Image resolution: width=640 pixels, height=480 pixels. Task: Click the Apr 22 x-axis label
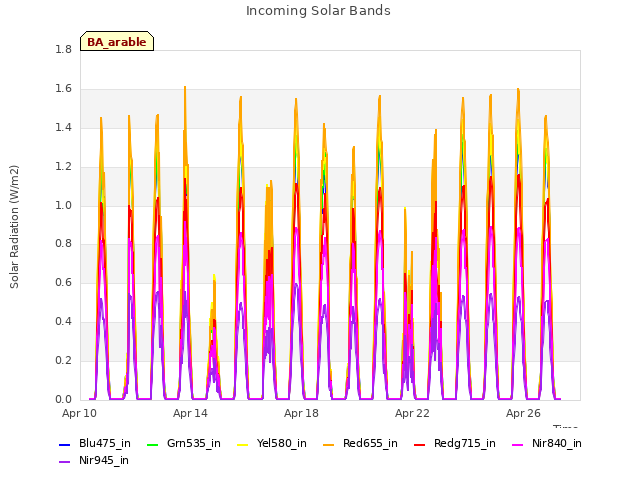(x=412, y=413)
